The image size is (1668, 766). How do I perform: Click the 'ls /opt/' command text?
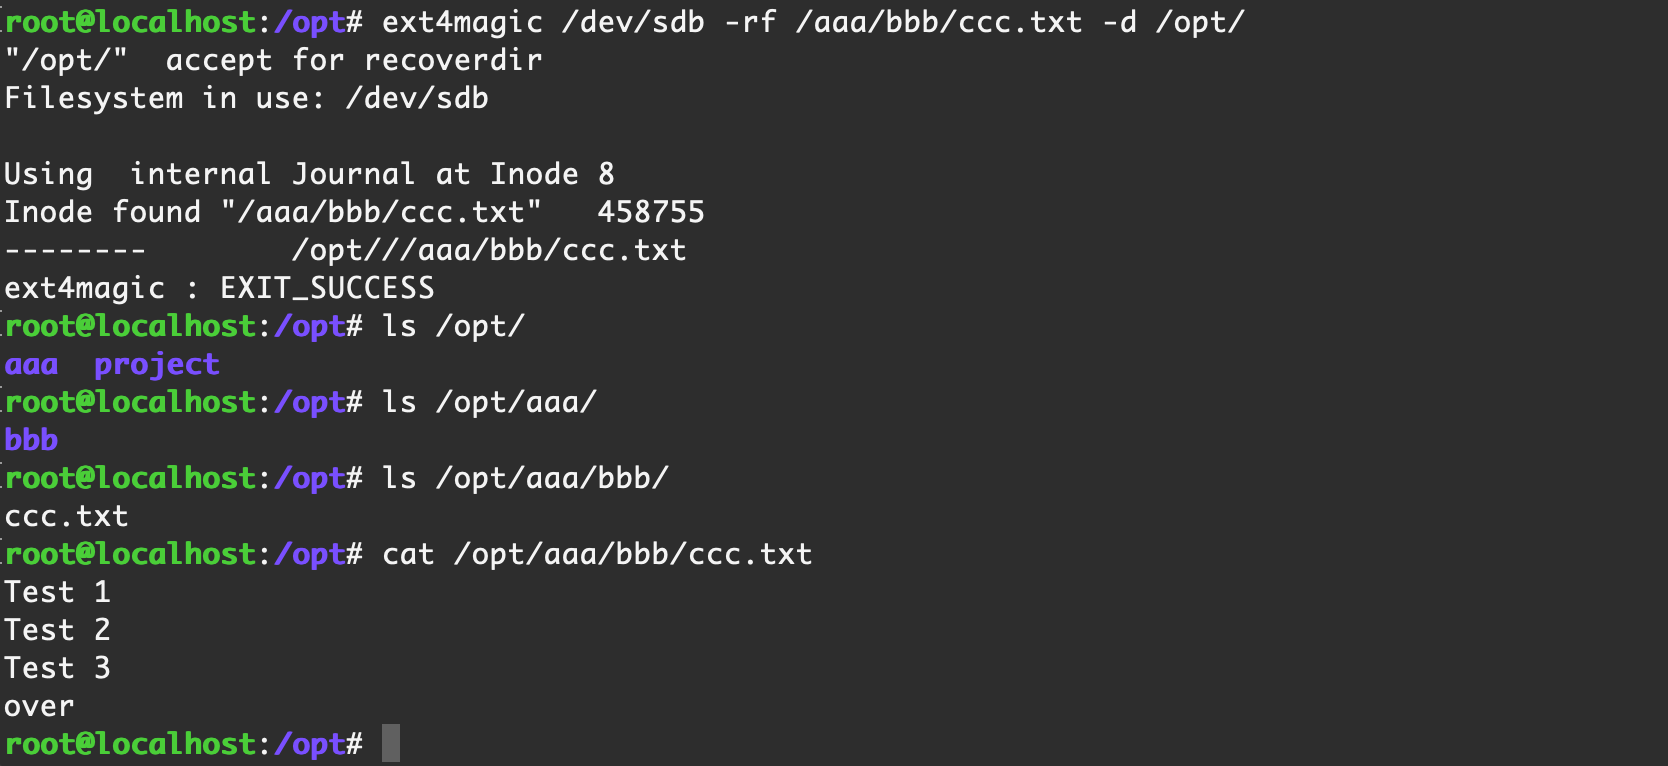pyautogui.click(x=453, y=326)
